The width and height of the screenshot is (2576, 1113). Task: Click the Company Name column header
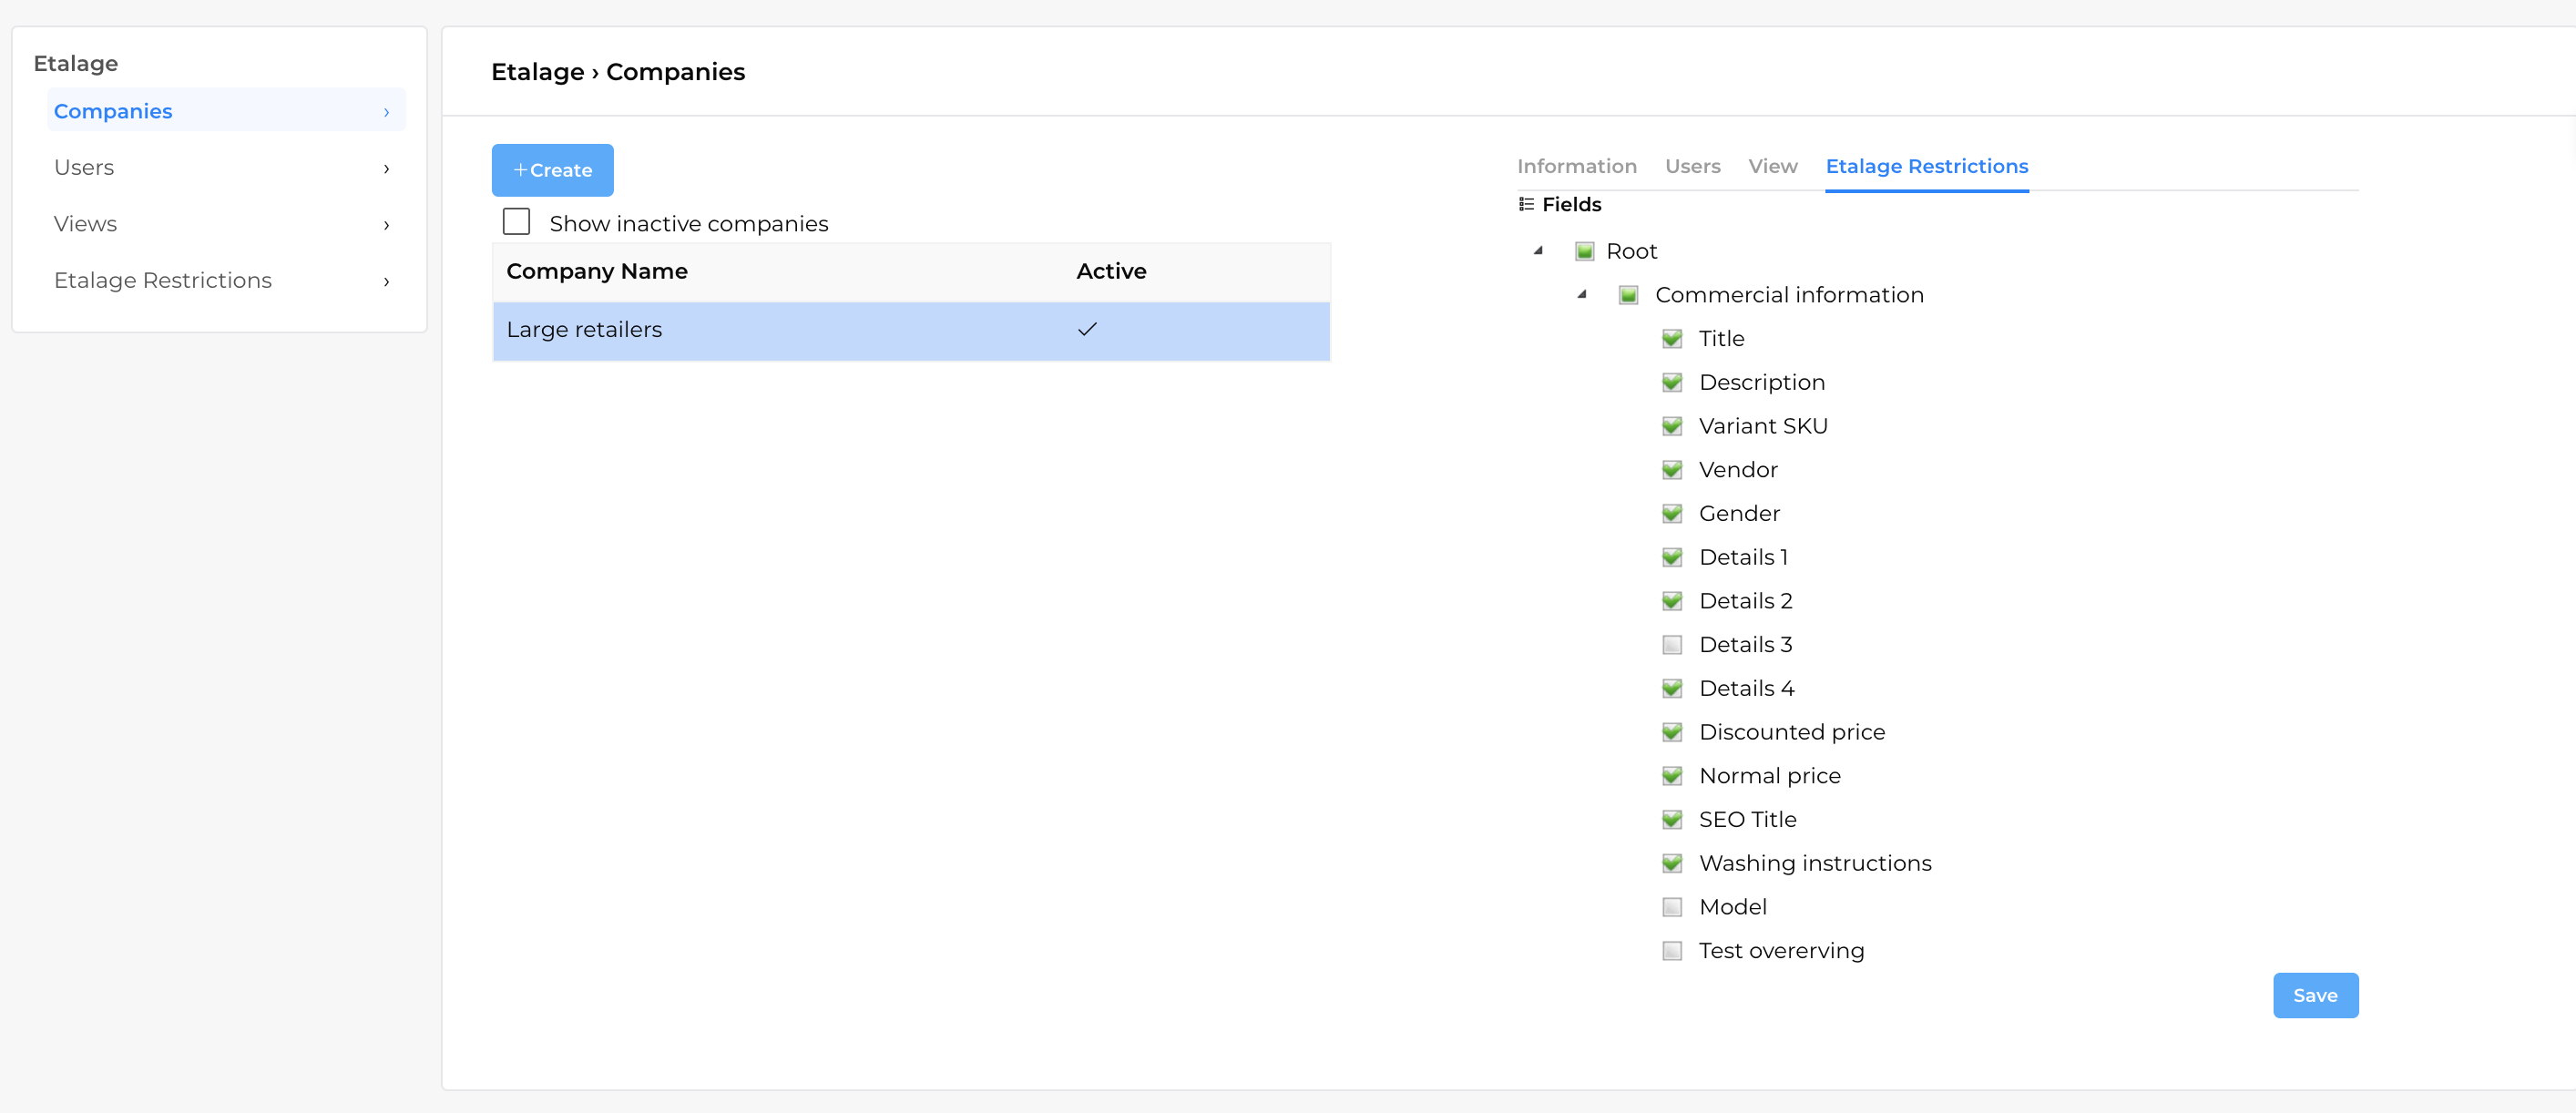point(597,271)
